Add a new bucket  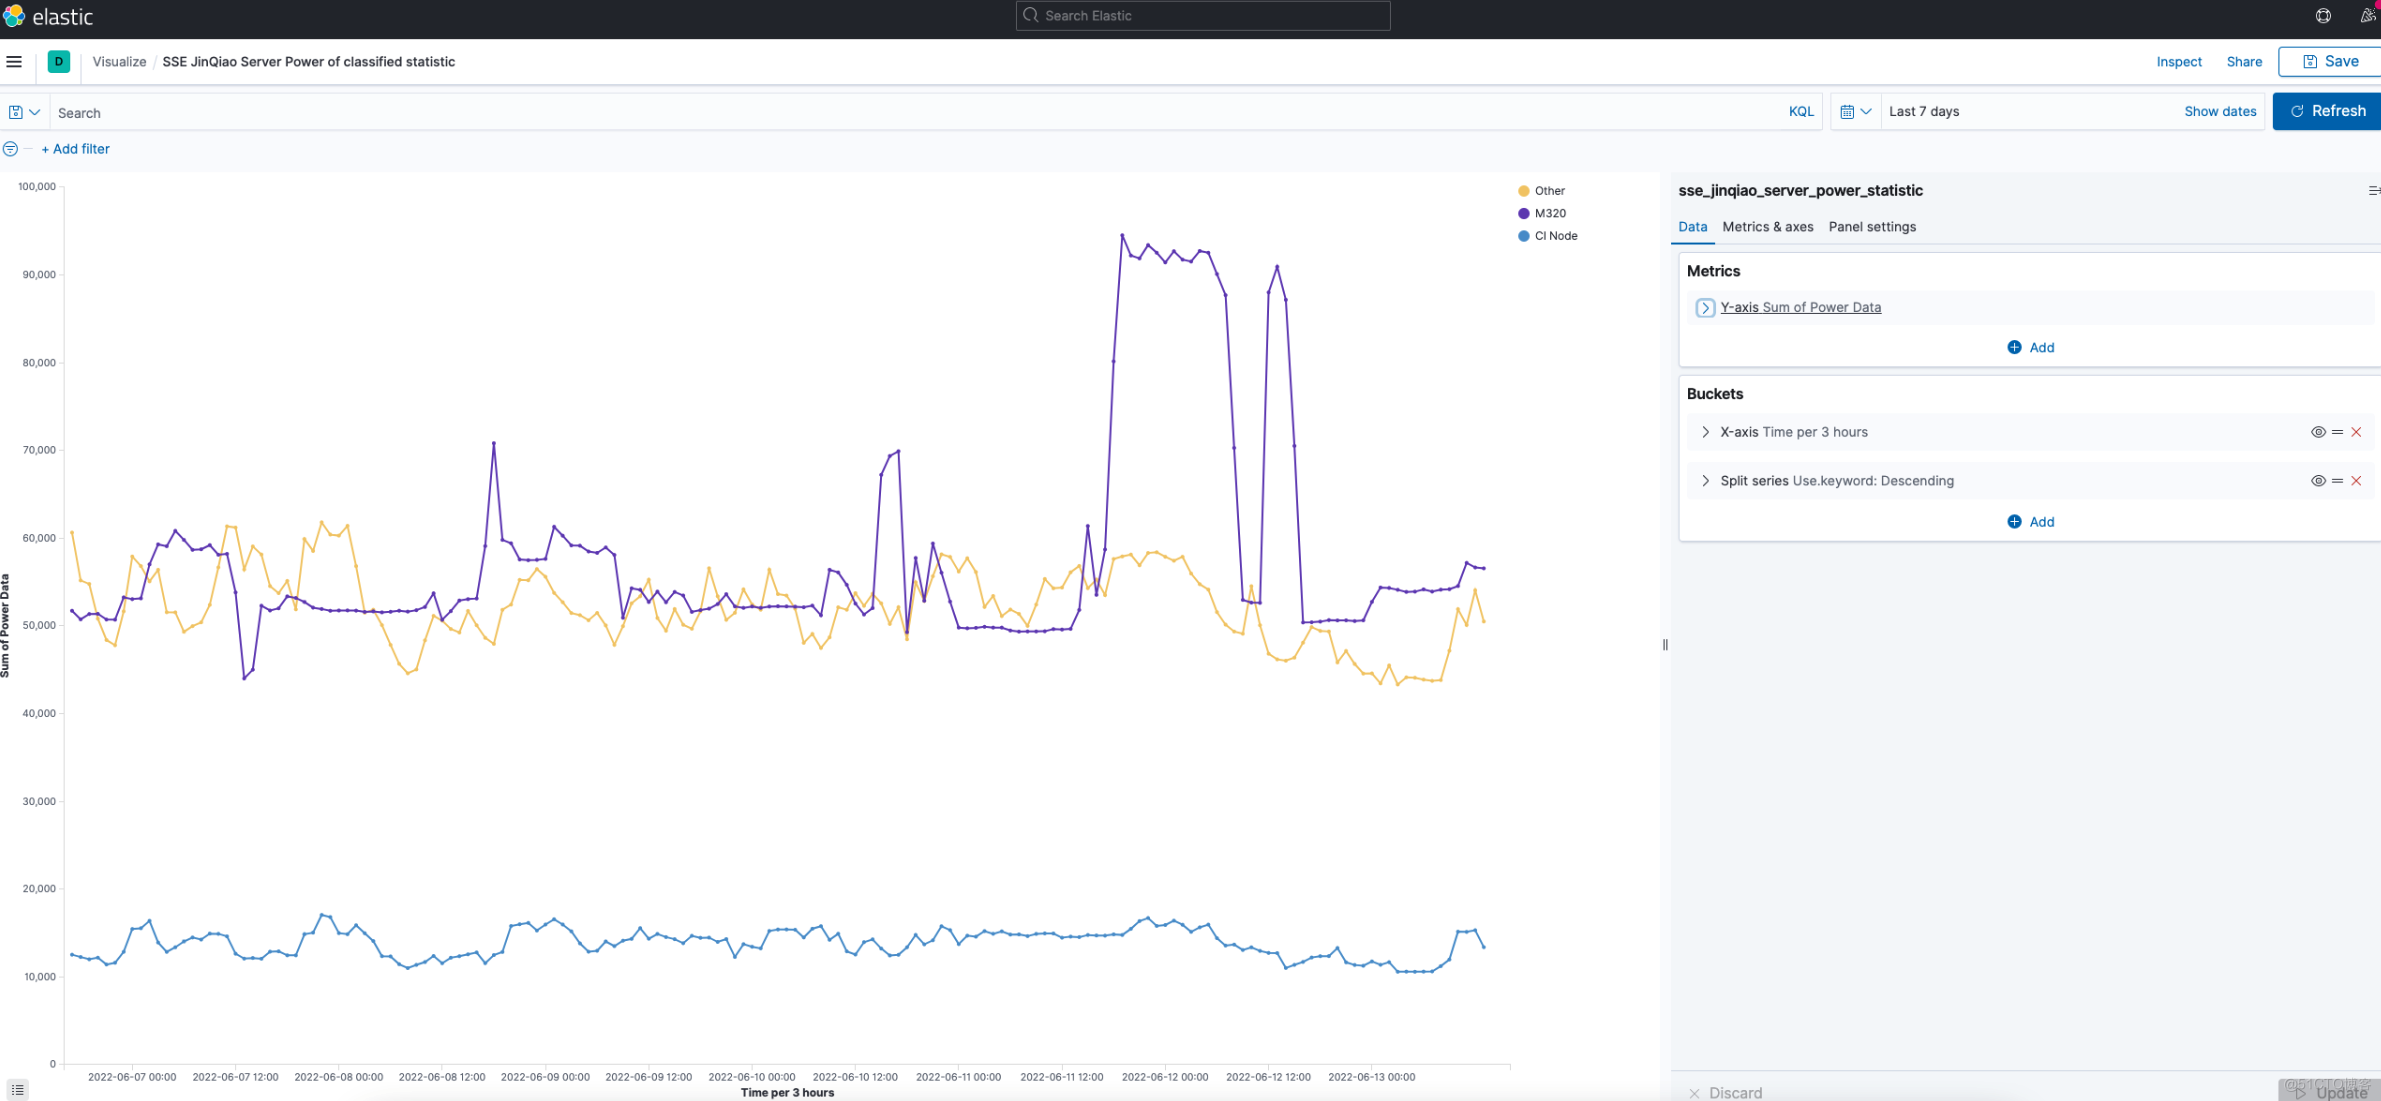[2030, 522]
